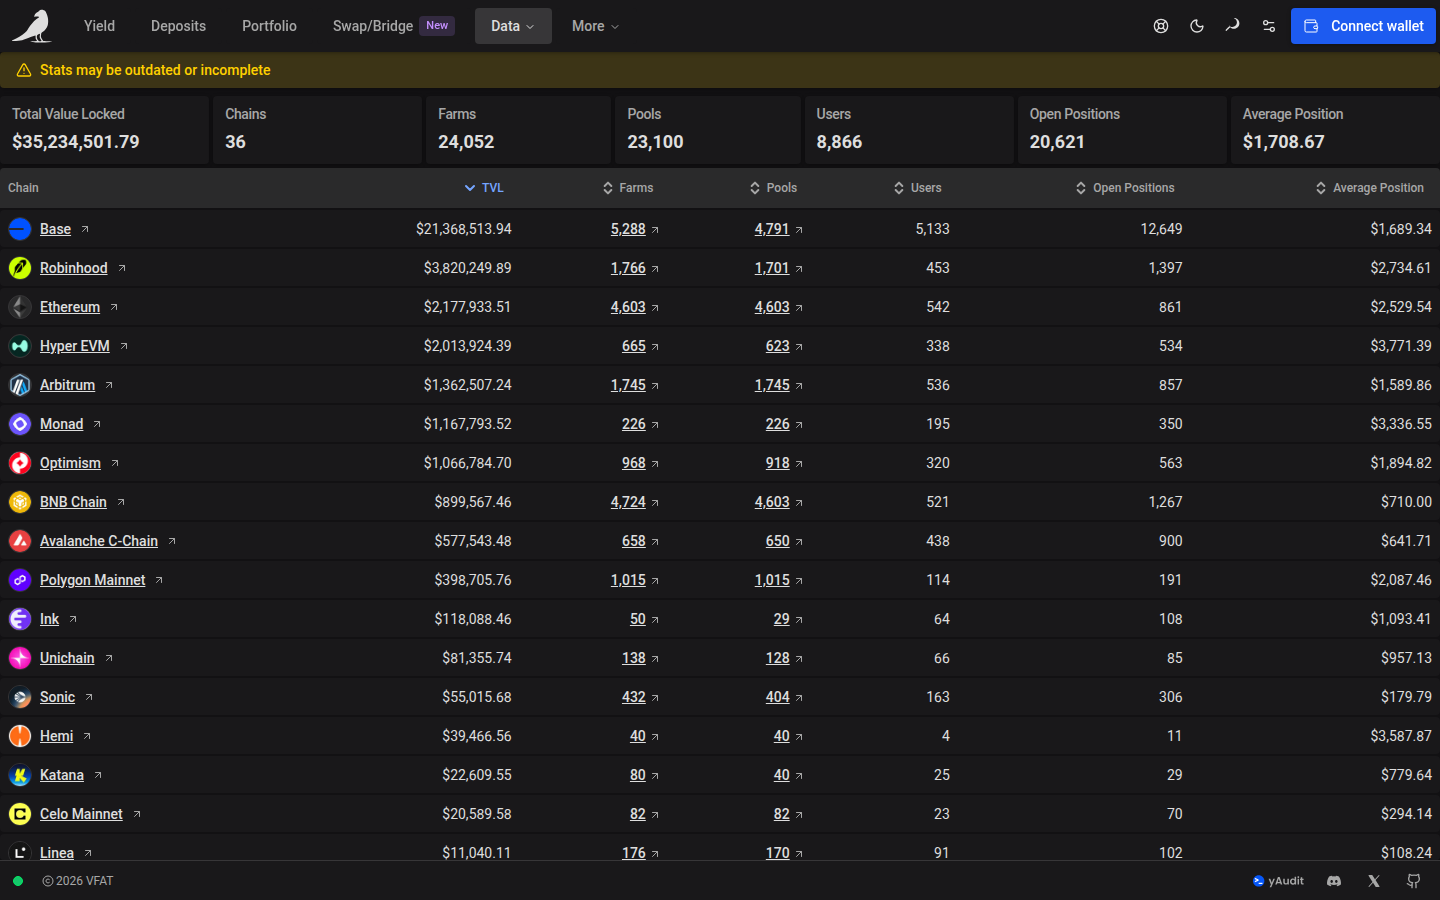Click the Polygon Mainnet logo icon

(20, 580)
